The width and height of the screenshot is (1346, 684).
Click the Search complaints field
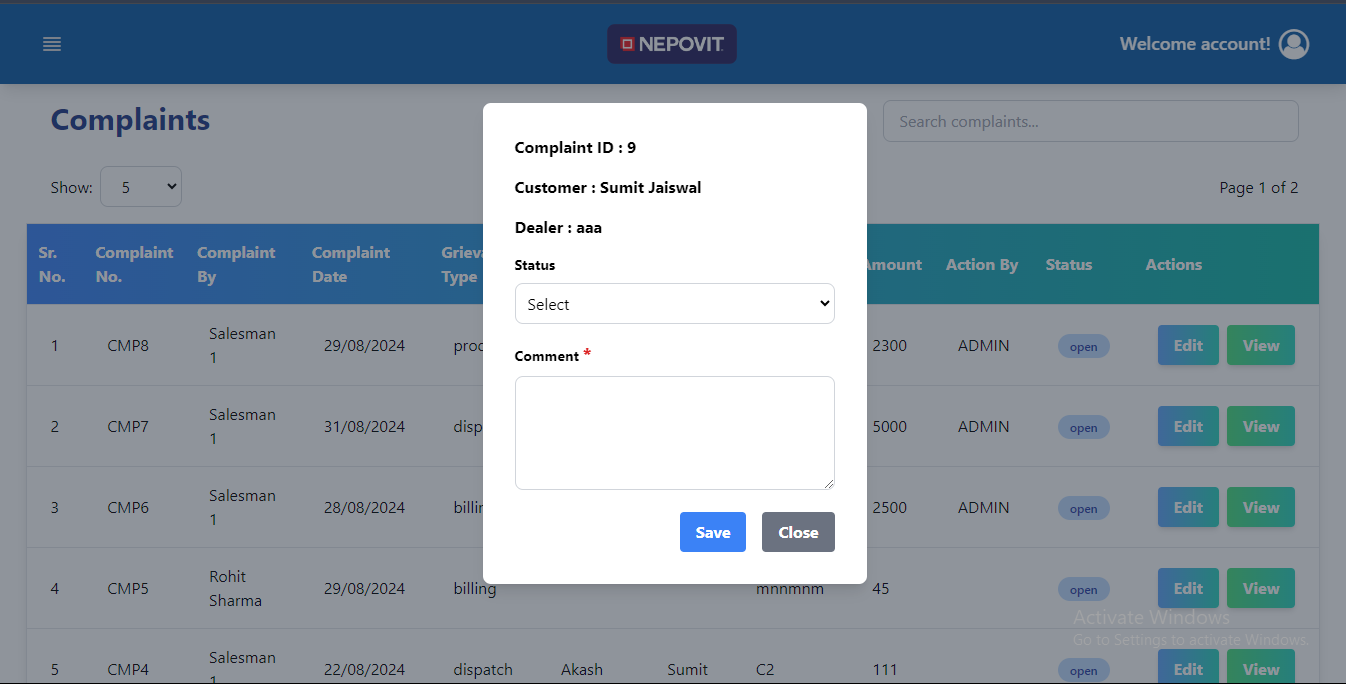(1090, 121)
